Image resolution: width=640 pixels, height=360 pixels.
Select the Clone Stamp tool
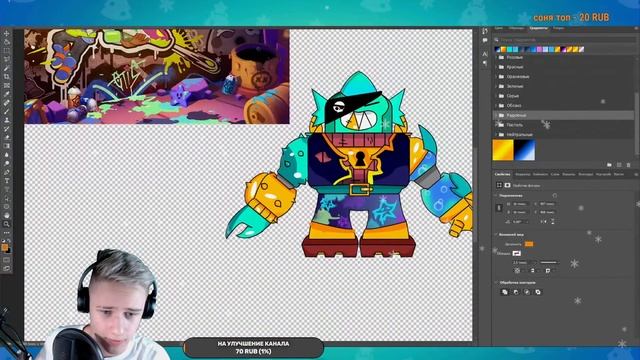(x=7, y=120)
